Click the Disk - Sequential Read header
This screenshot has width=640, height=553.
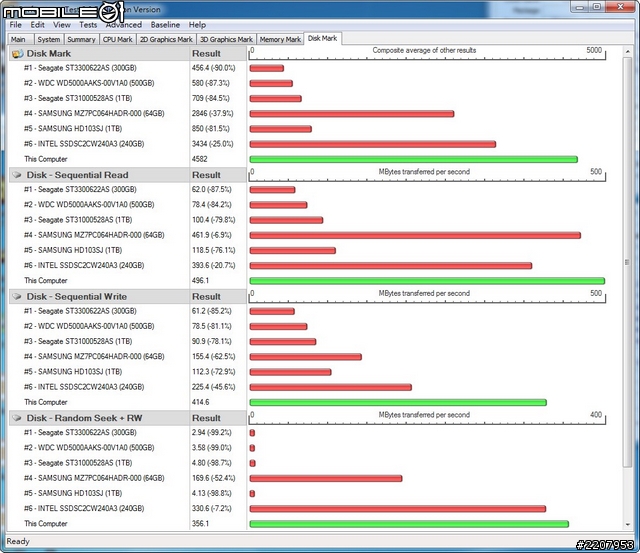(x=99, y=175)
